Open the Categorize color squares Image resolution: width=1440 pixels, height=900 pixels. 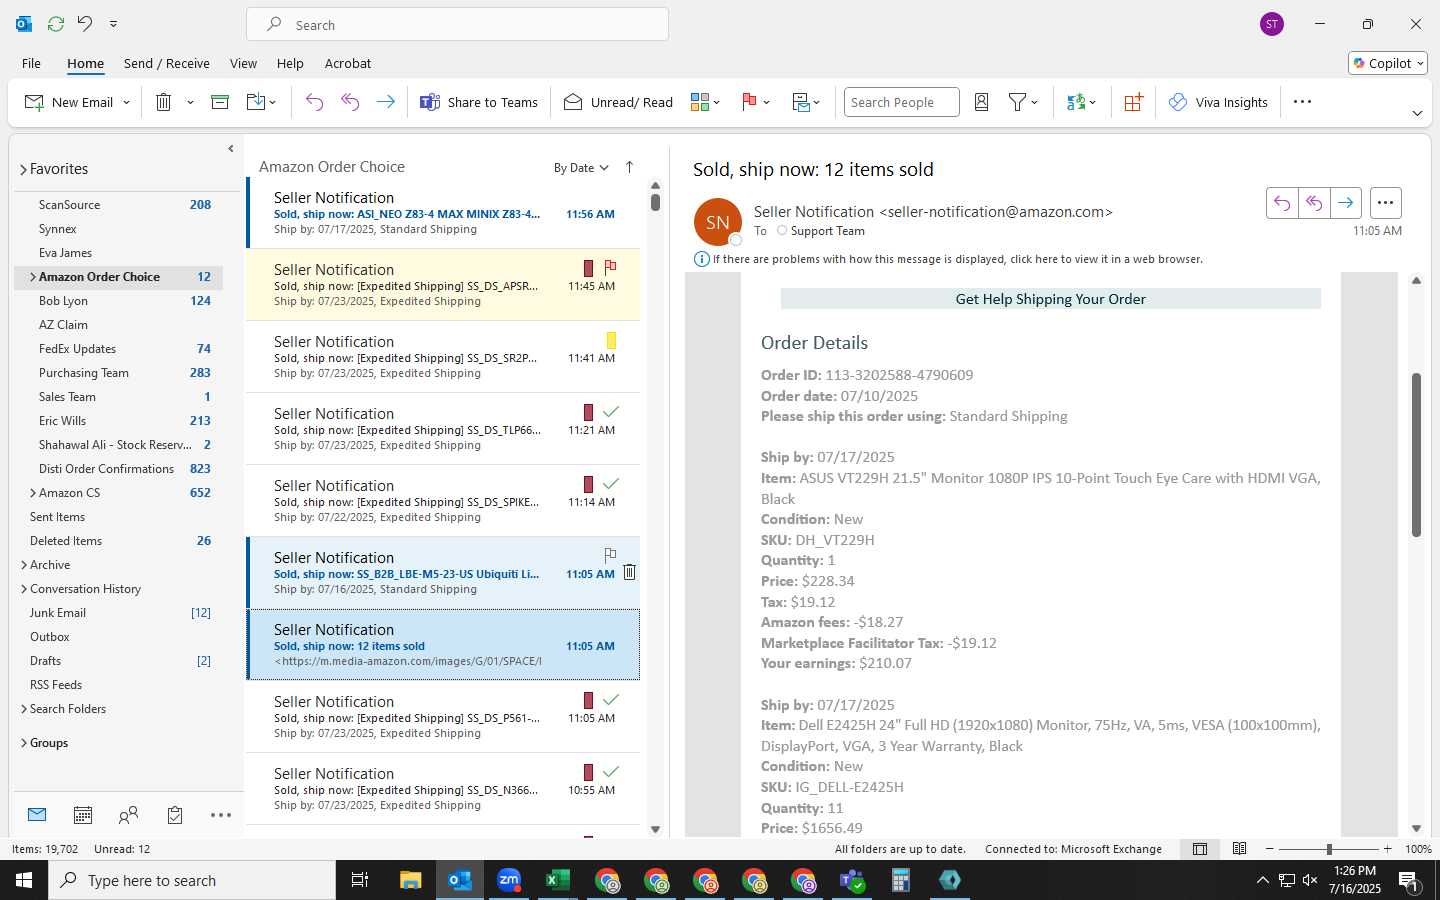click(705, 102)
